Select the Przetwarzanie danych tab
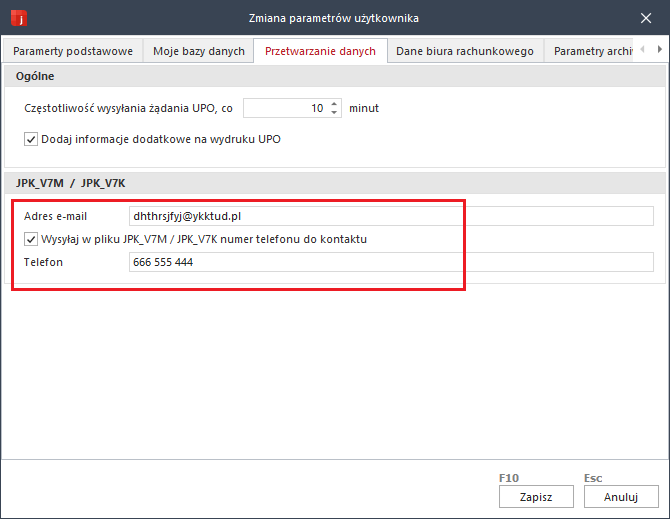The height and width of the screenshot is (519, 670). (x=320, y=51)
